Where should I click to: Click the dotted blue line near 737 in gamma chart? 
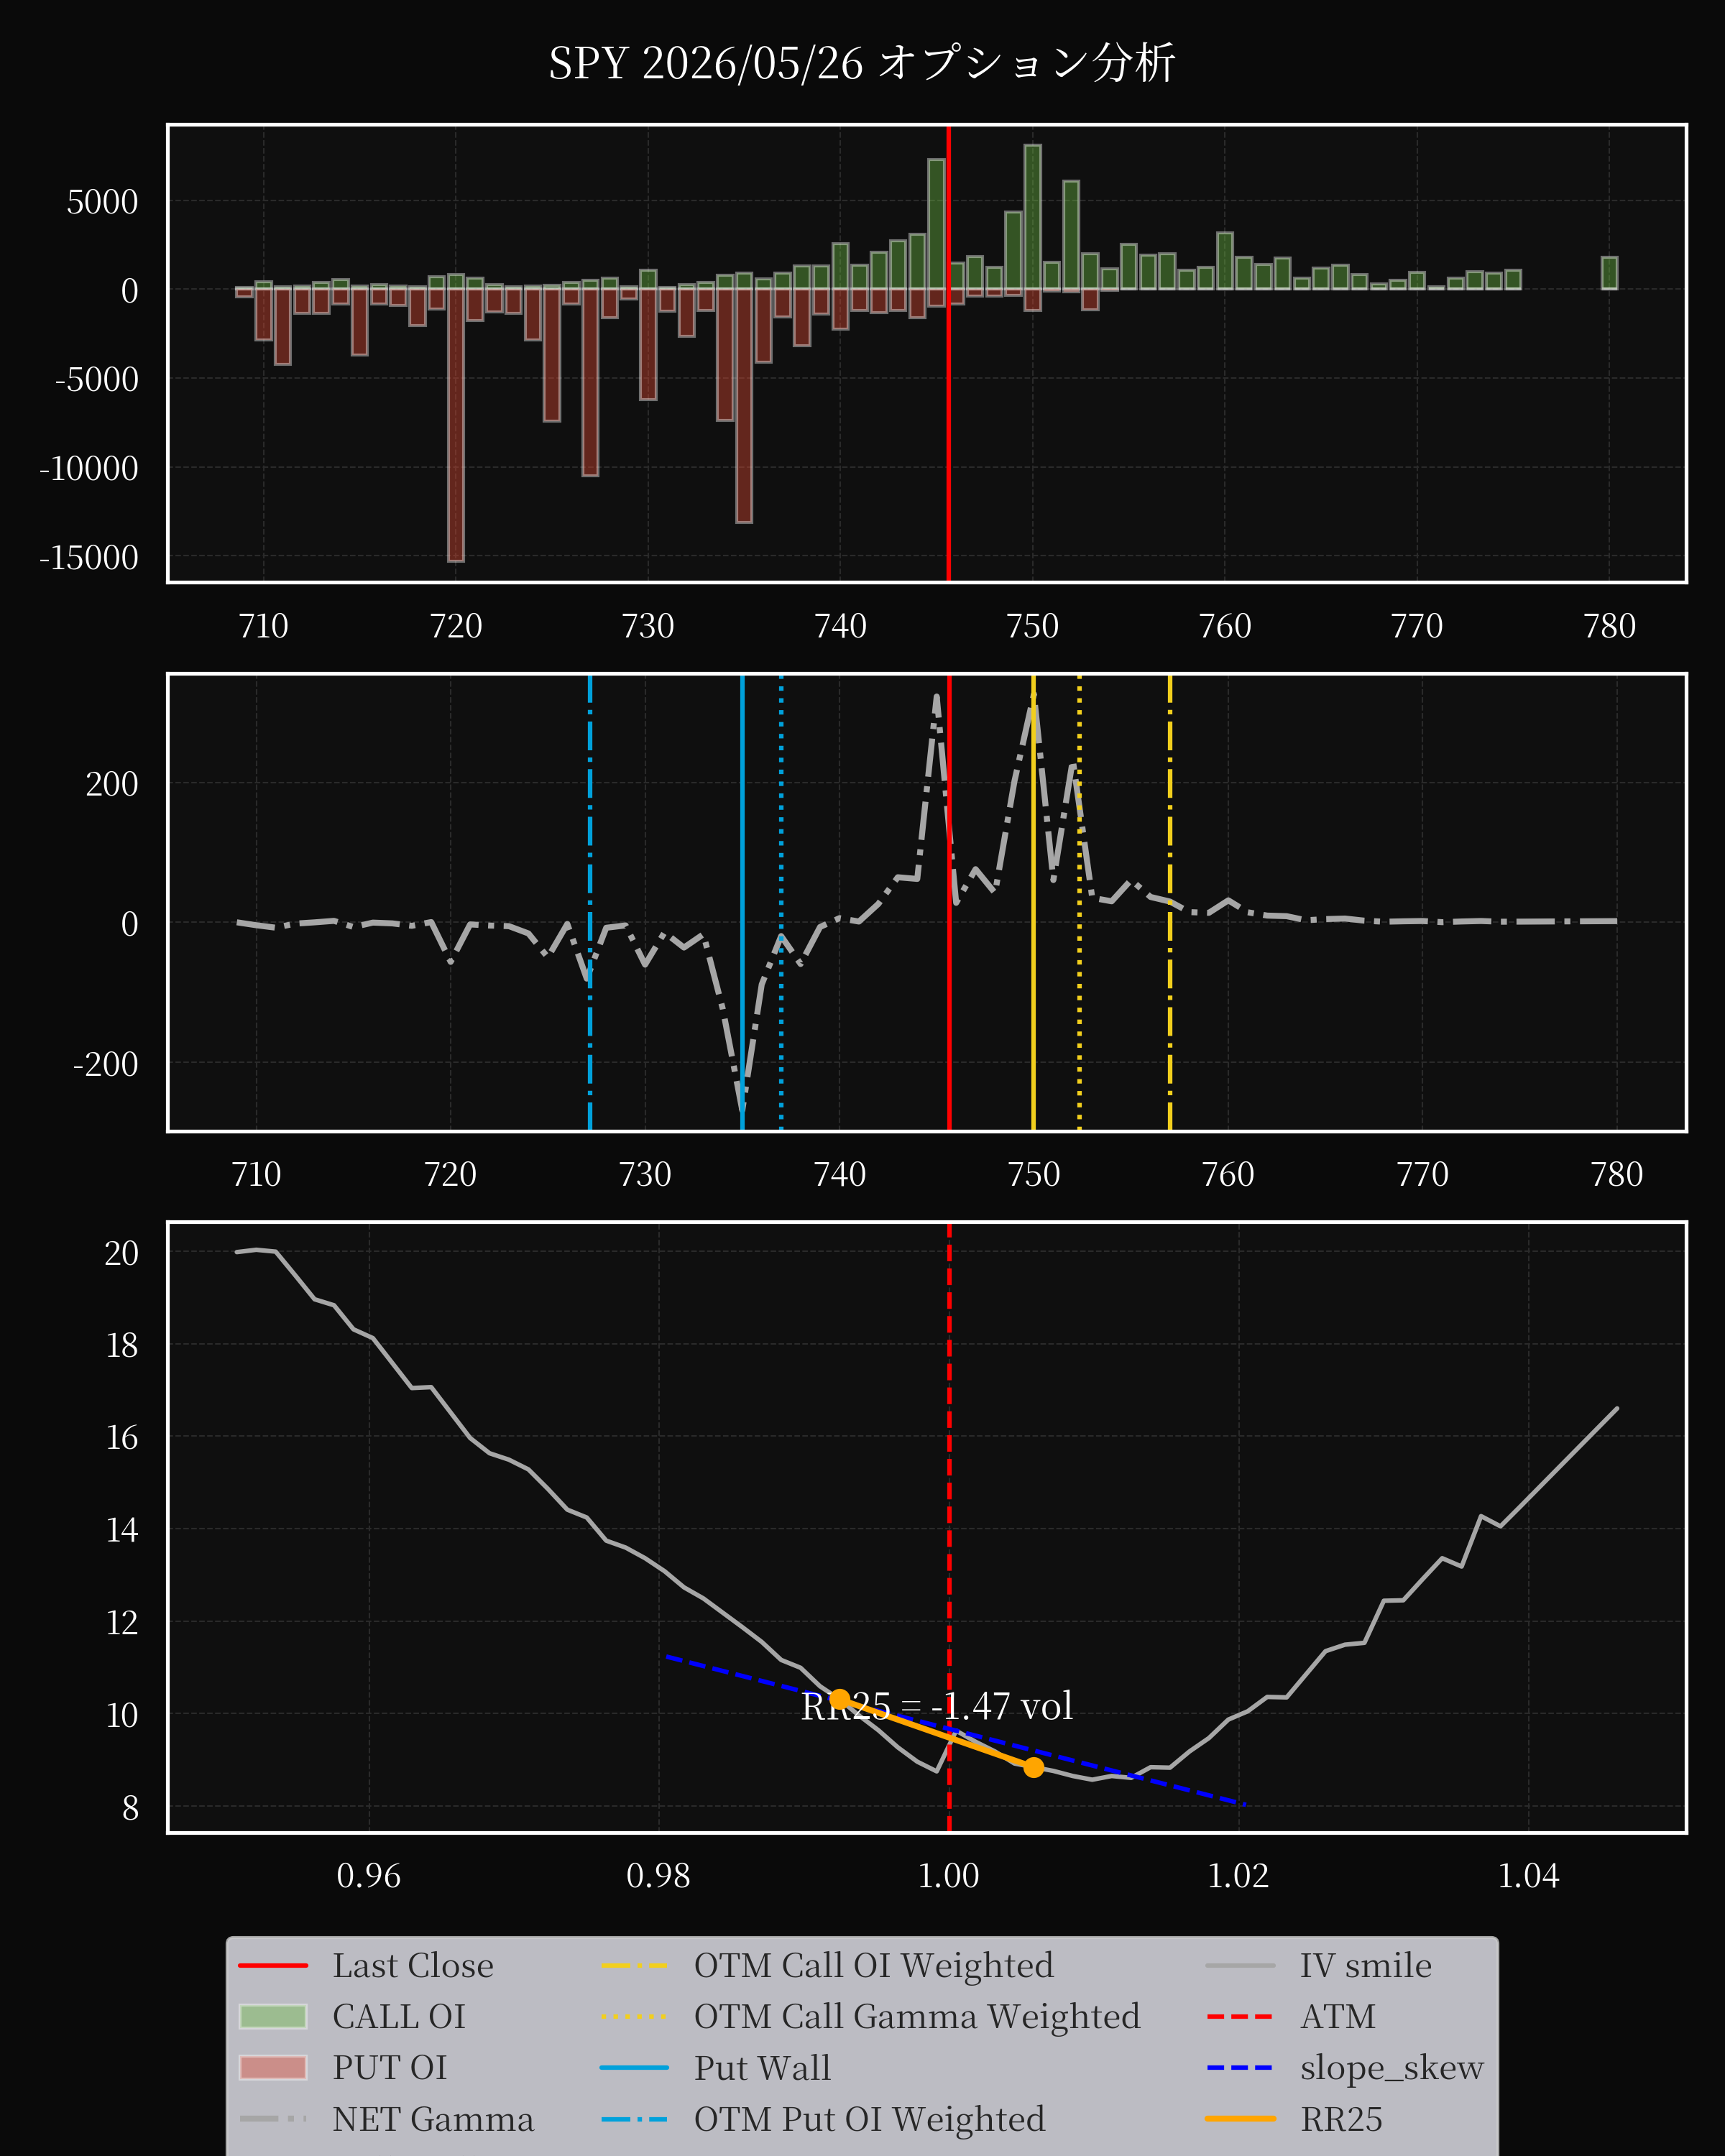781,902
